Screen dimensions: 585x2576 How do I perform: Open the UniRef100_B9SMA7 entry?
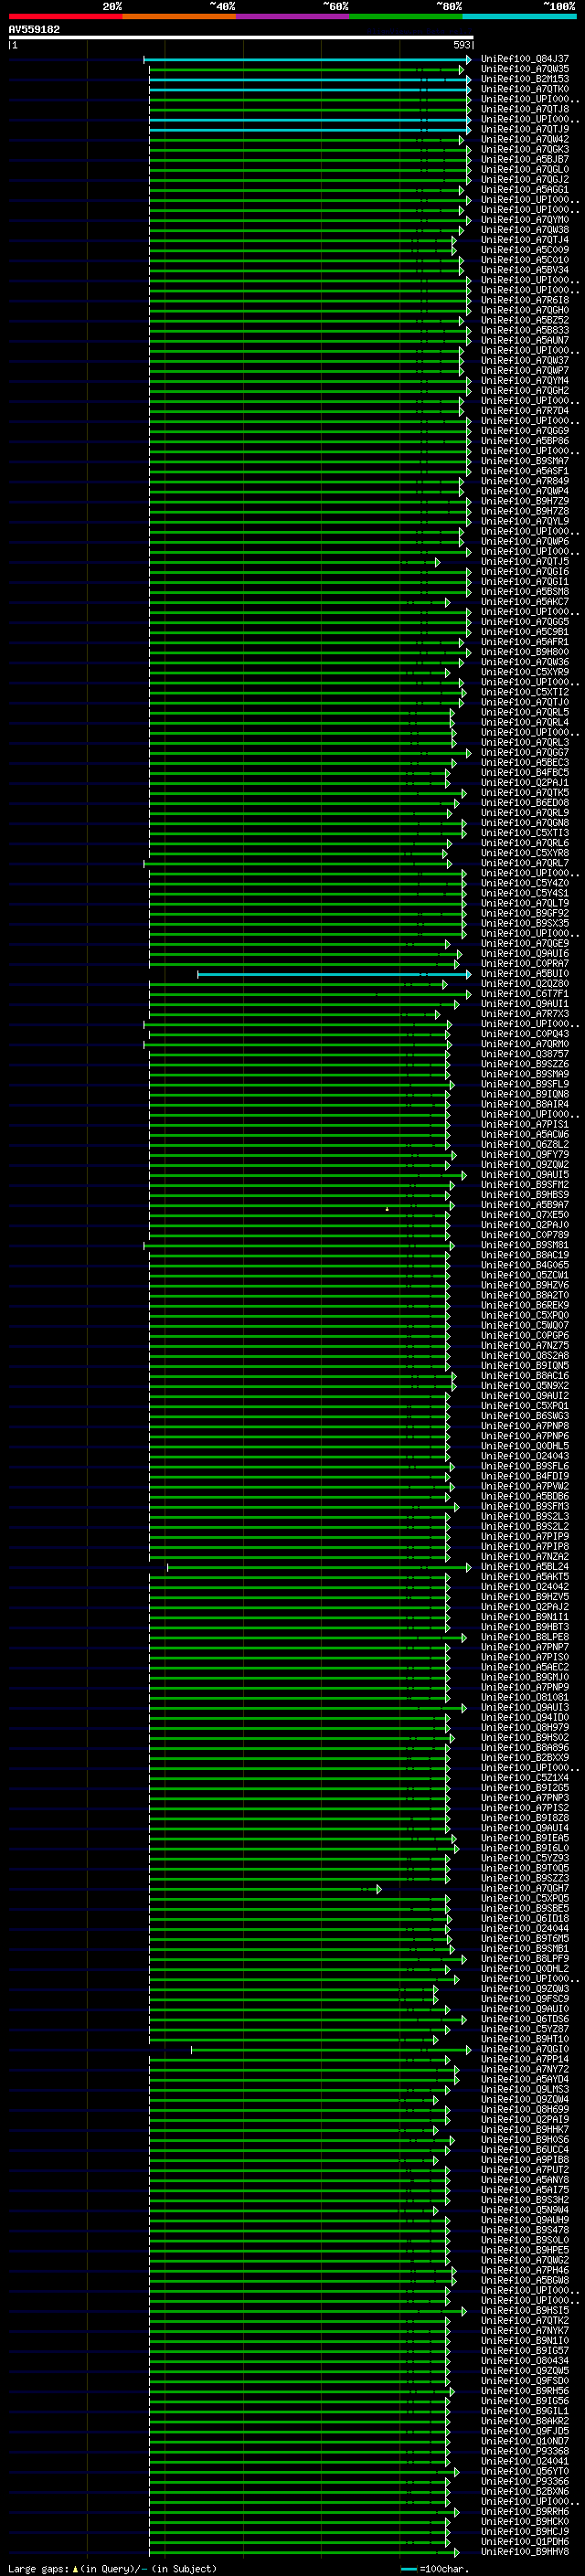525,461
